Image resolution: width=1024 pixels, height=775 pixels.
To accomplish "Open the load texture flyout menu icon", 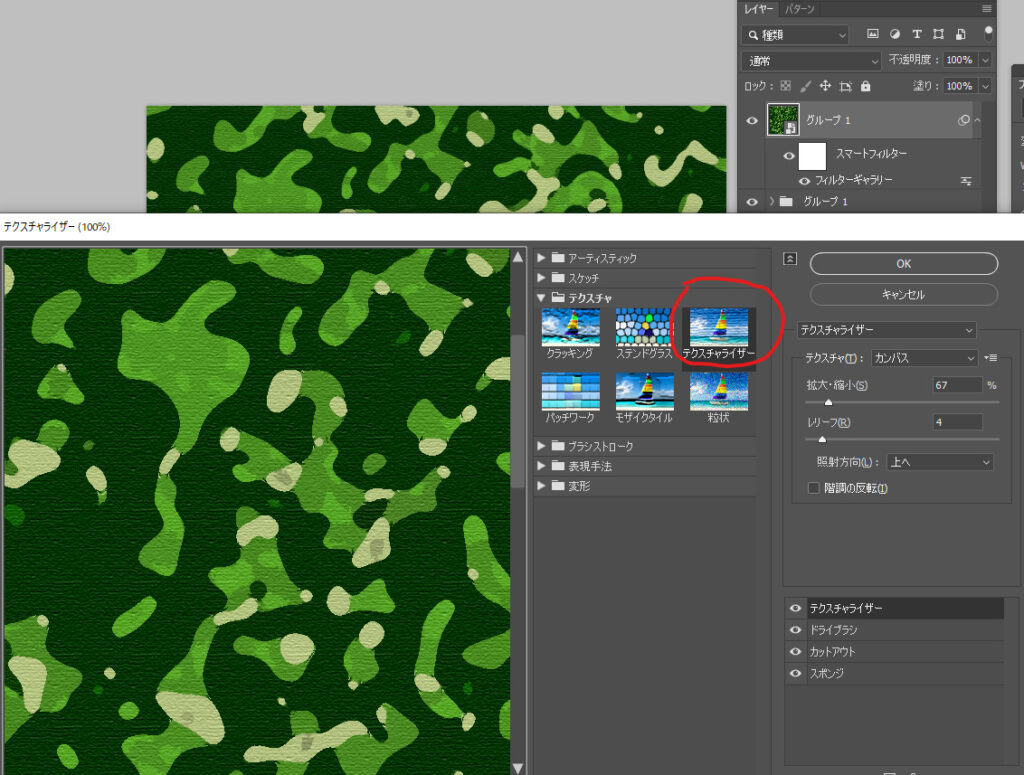I will pos(991,358).
